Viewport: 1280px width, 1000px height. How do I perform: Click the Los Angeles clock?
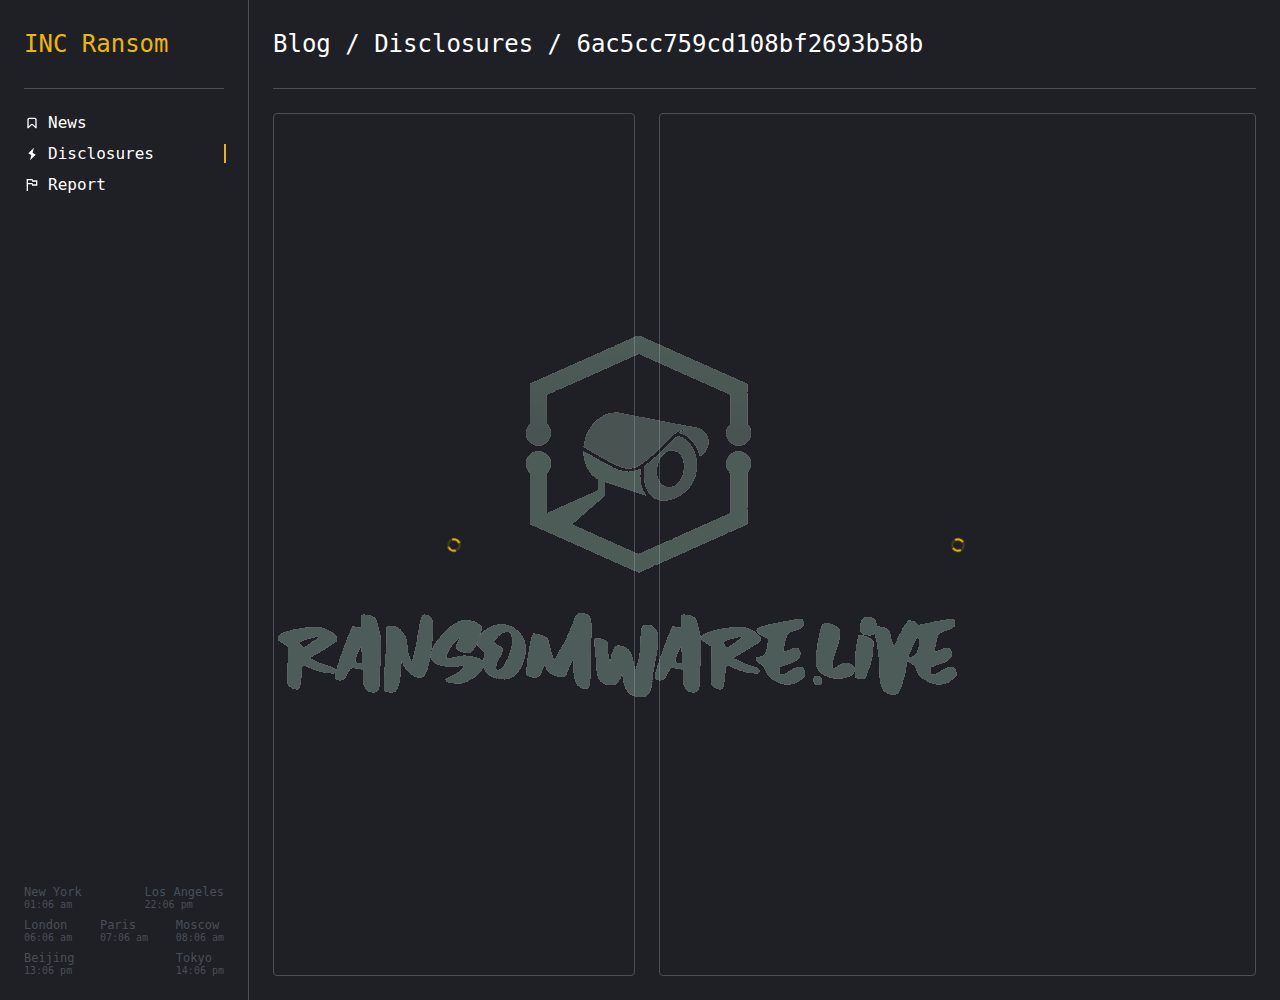click(x=184, y=897)
